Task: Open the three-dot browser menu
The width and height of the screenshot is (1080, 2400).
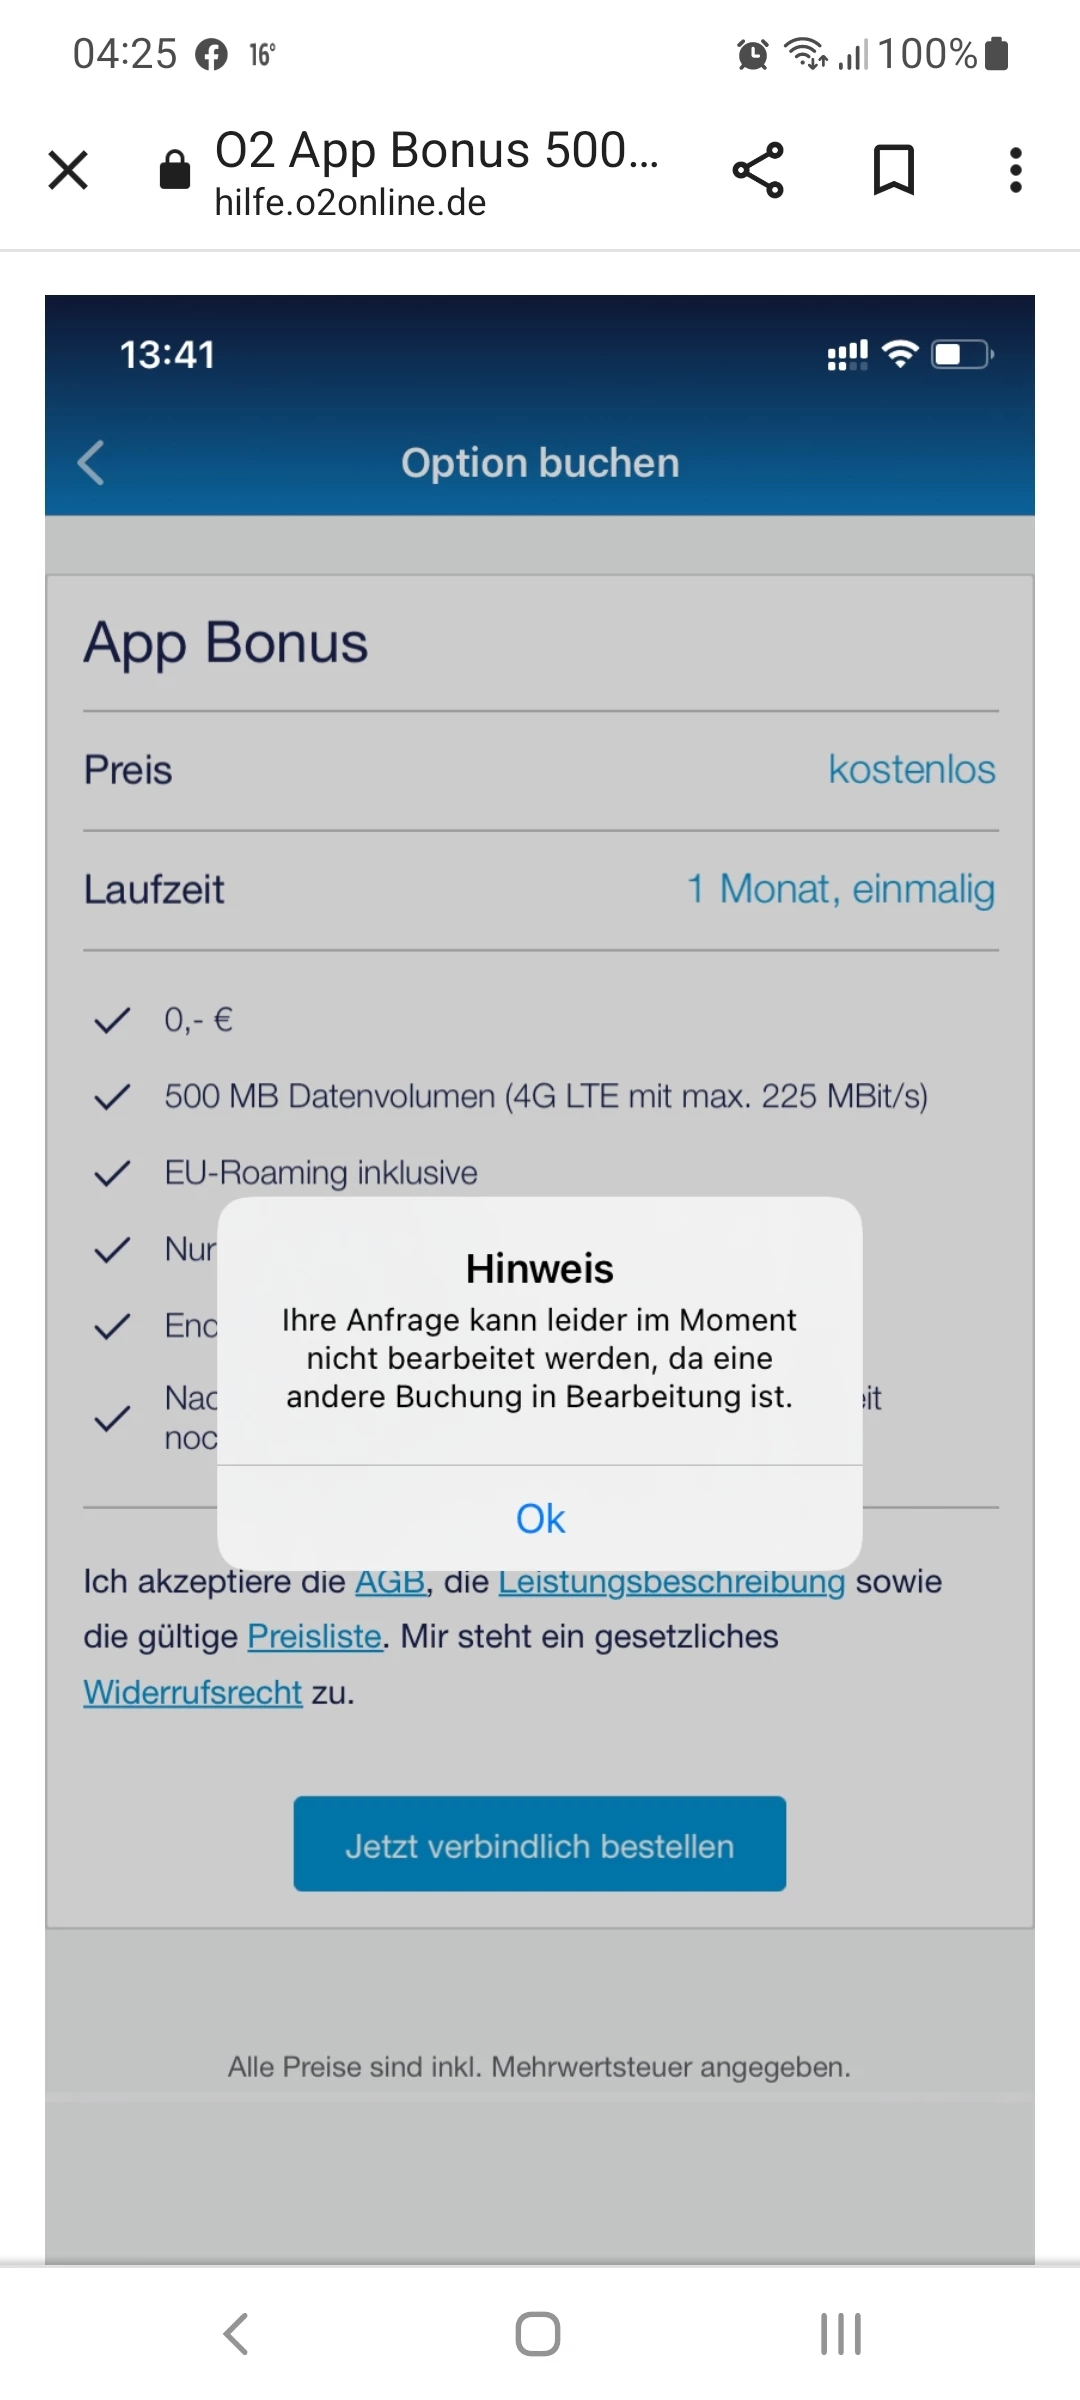Action: (x=1015, y=170)
